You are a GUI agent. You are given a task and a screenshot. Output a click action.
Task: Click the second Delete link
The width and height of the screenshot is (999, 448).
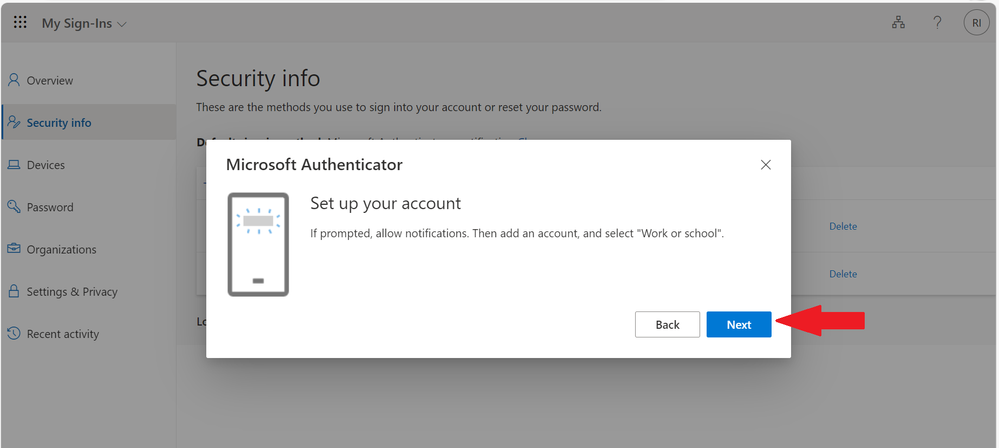point(843,274)
